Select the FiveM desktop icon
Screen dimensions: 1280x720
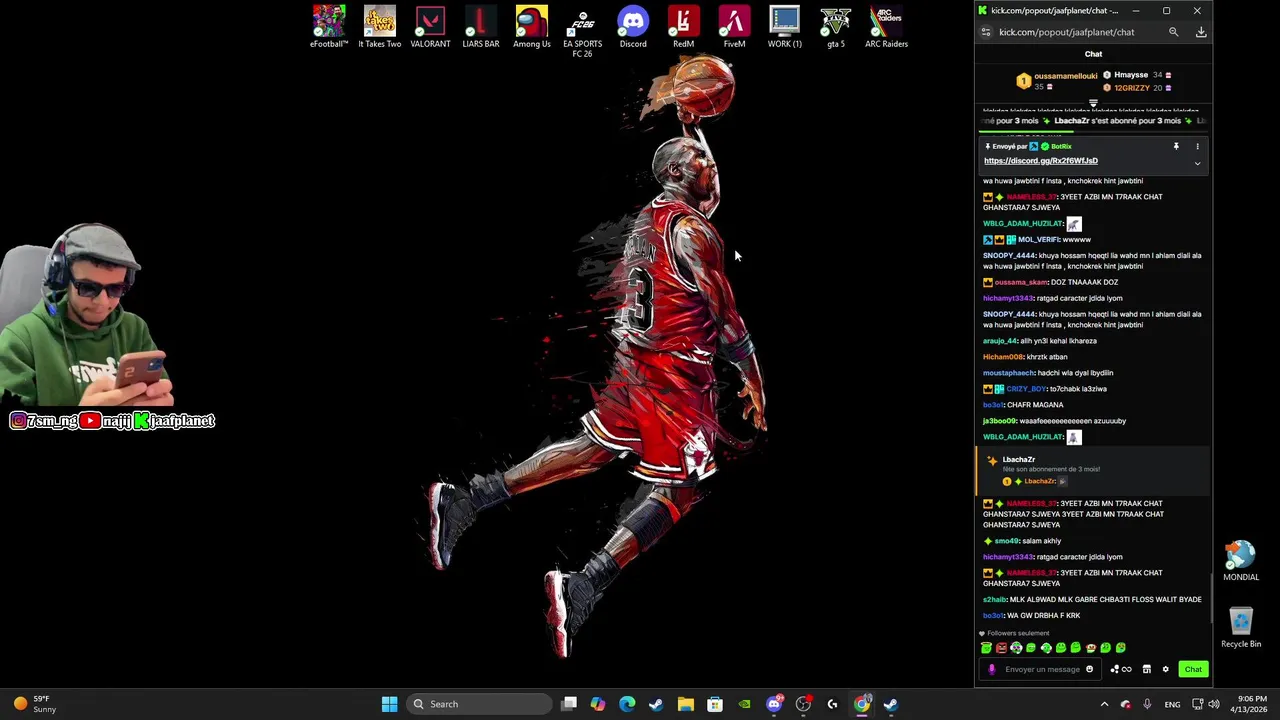point(734,27)
